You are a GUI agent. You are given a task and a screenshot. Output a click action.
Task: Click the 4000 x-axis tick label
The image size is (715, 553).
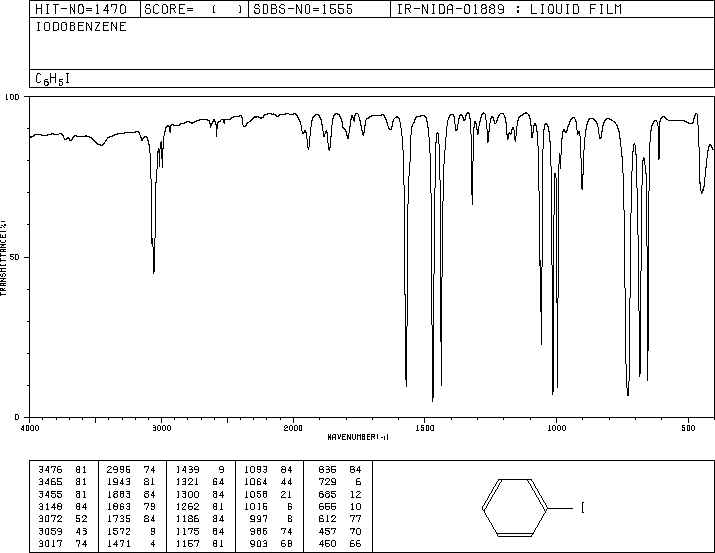pyautogui.click(x=30, y=428)
